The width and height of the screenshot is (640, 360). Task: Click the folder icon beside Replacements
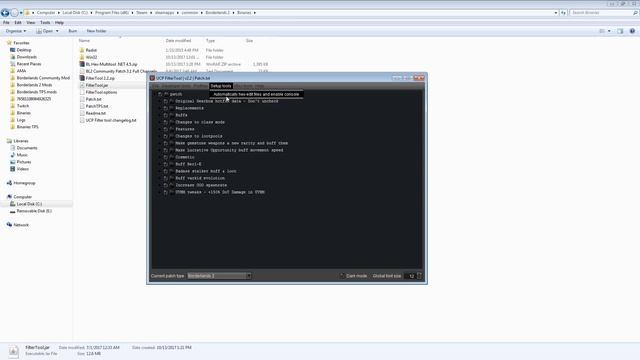click(171, 108)
